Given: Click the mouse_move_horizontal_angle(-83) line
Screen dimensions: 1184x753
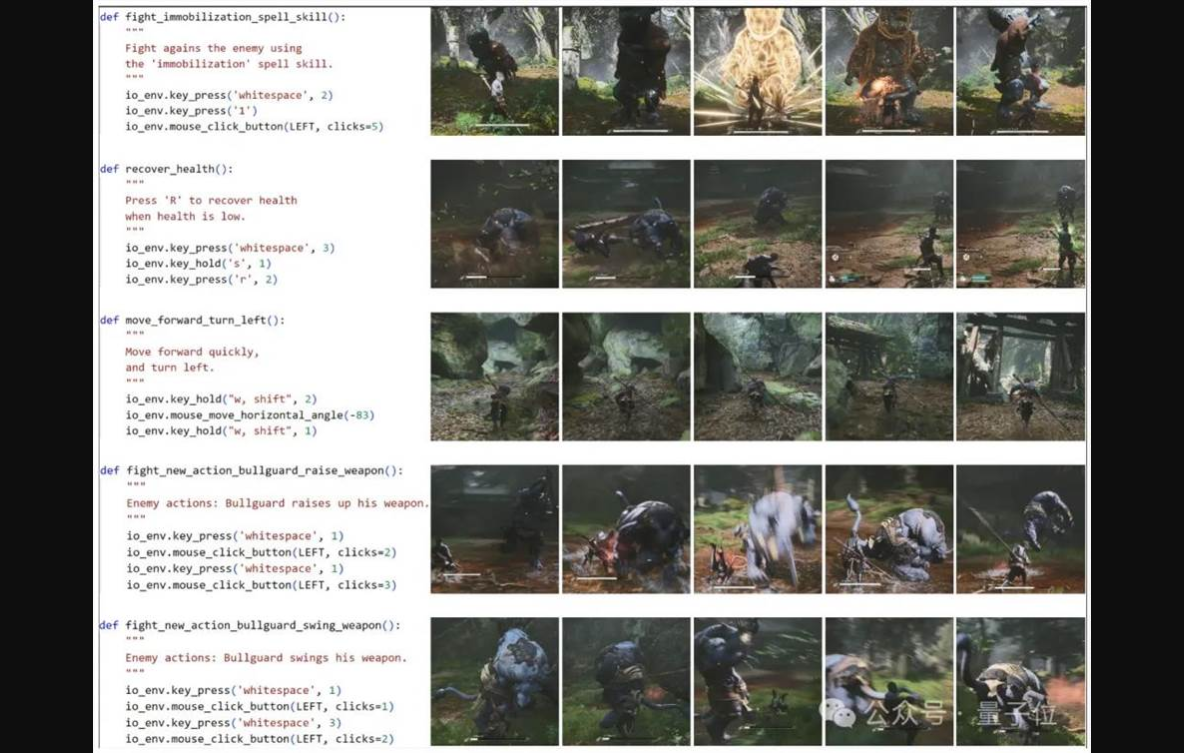Looking at the screenshot, I should coord(250,415).
